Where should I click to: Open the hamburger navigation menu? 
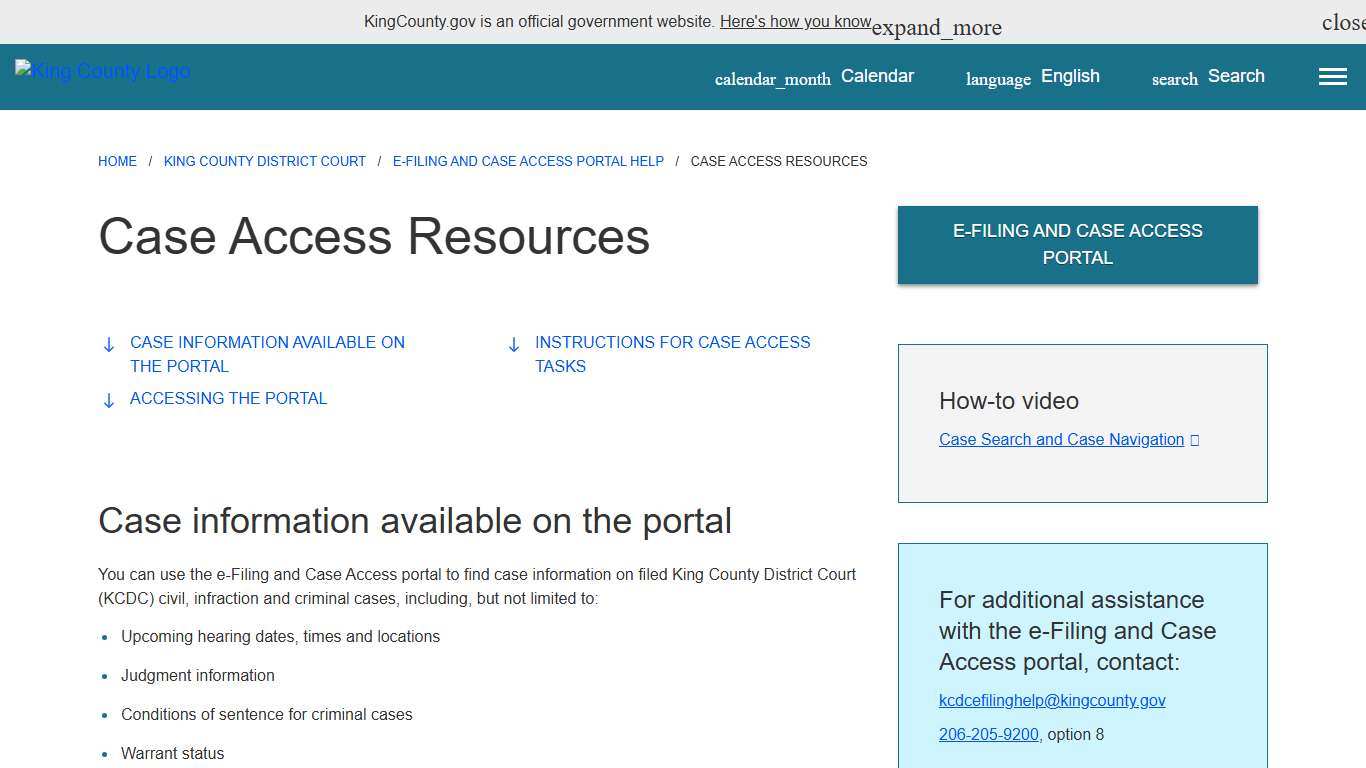[x=1332, y=76]
